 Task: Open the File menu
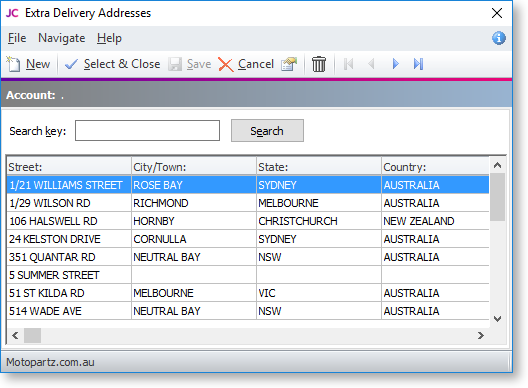17,38
